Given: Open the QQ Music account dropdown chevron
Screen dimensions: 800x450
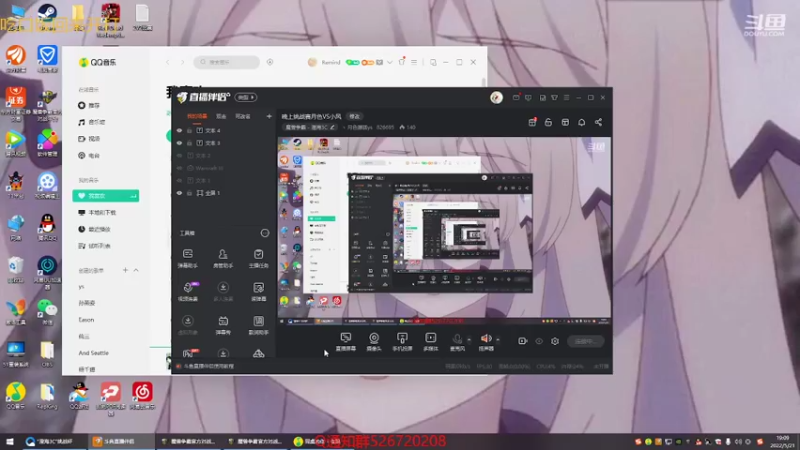Looking at the screenshot, I should coord(389,62).
